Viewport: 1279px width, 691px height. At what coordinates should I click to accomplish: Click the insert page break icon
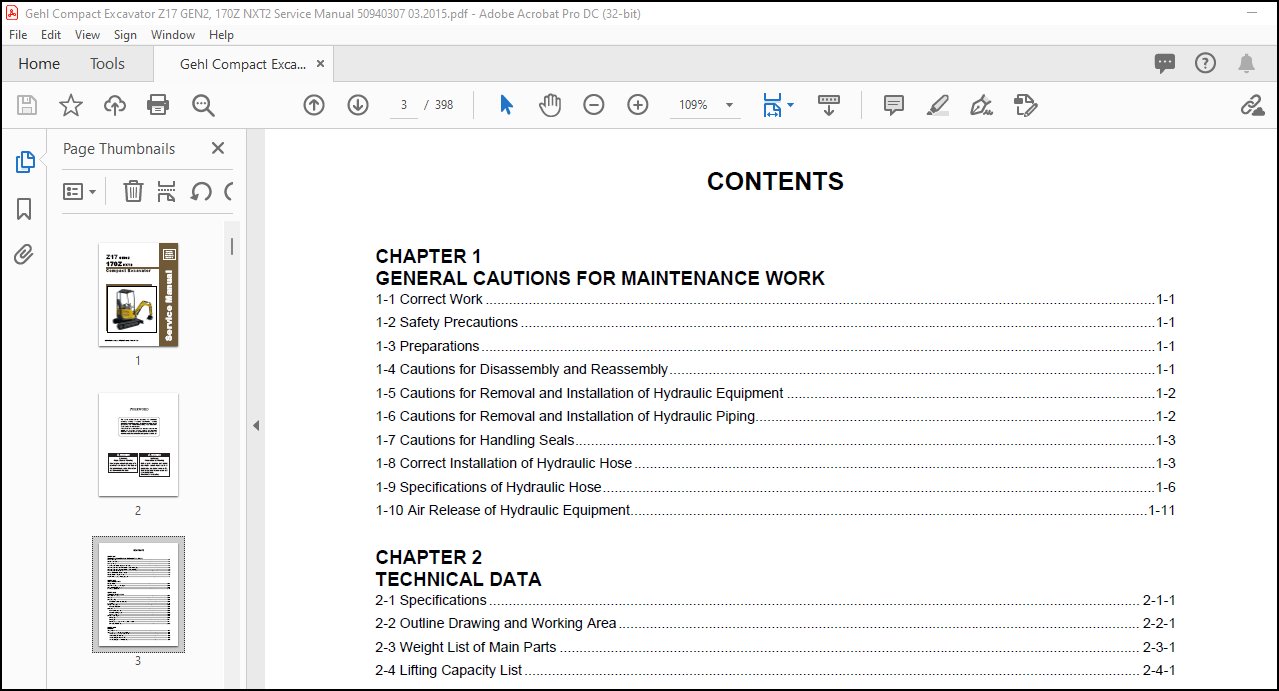pos(167,191)
